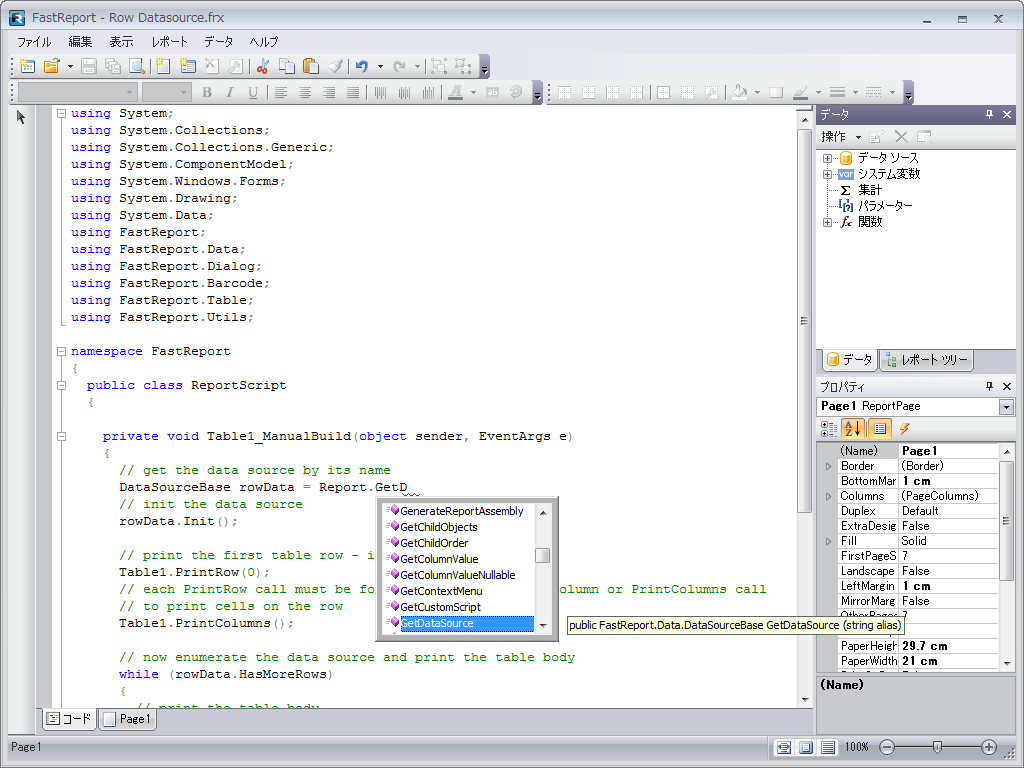Select the pointer tool in left sidebar
Screen dimensions: 1024x768
(21, 117)
